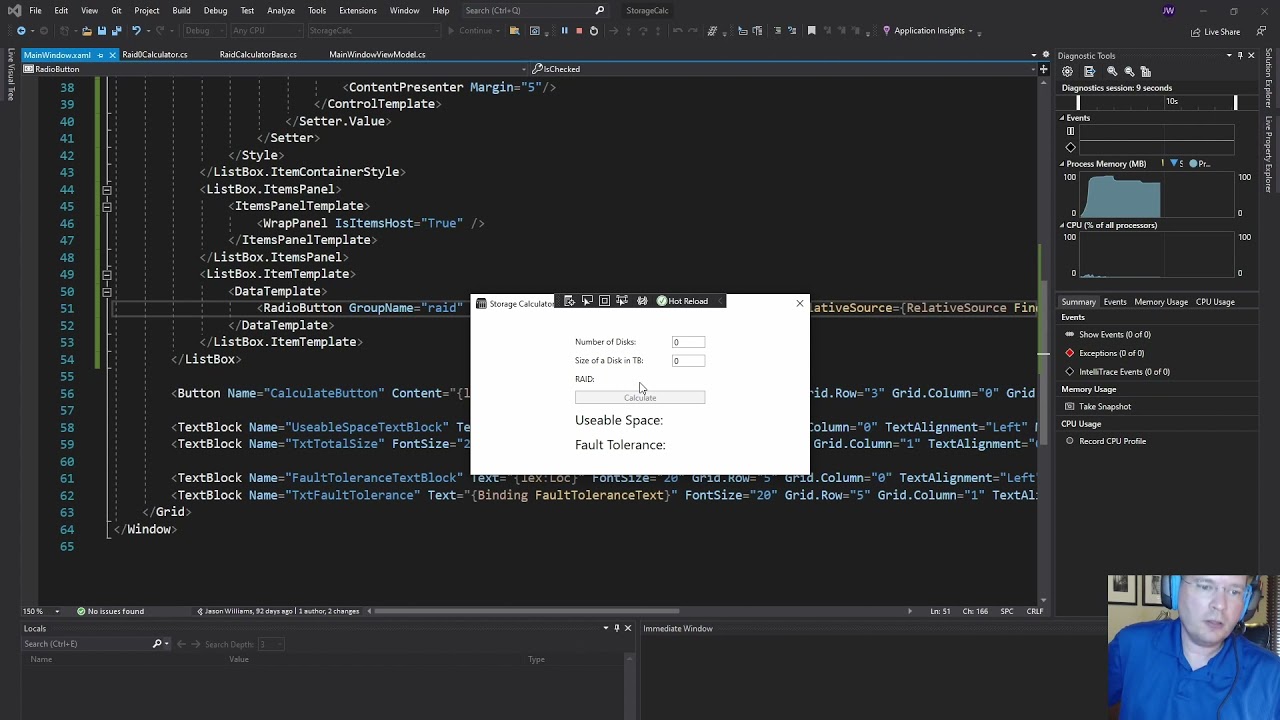Click the diamond icon in Events track
1280x720 pixels.
pyautogui.click(x=1070, y=148)
